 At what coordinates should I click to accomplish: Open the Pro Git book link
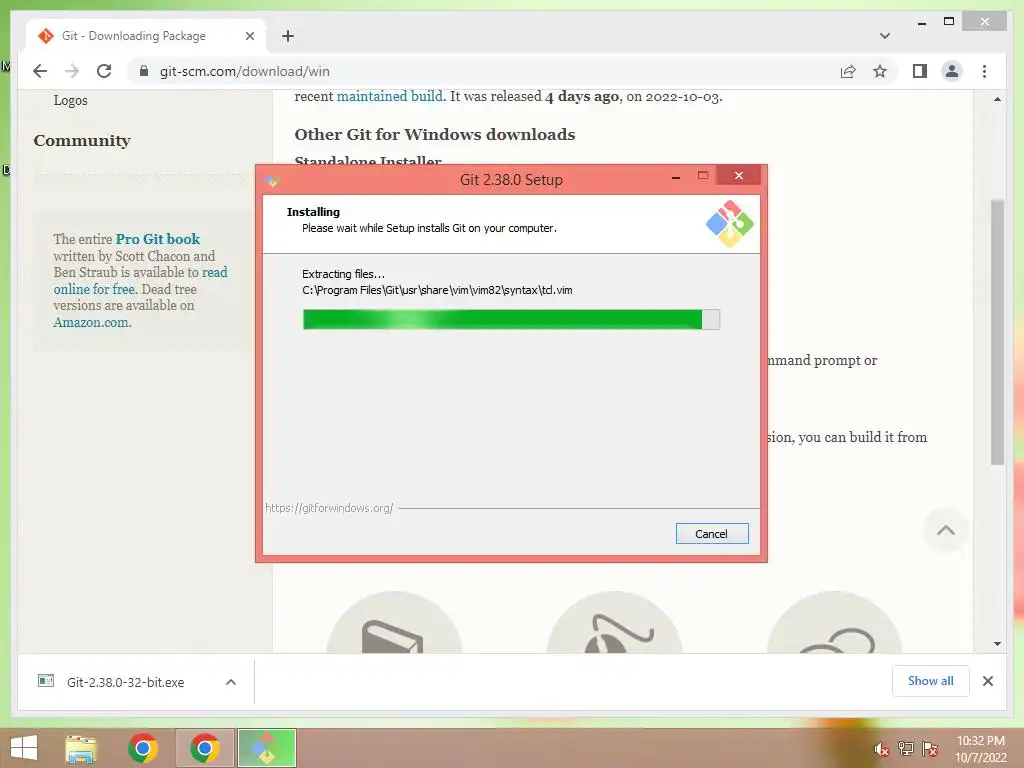157,239
